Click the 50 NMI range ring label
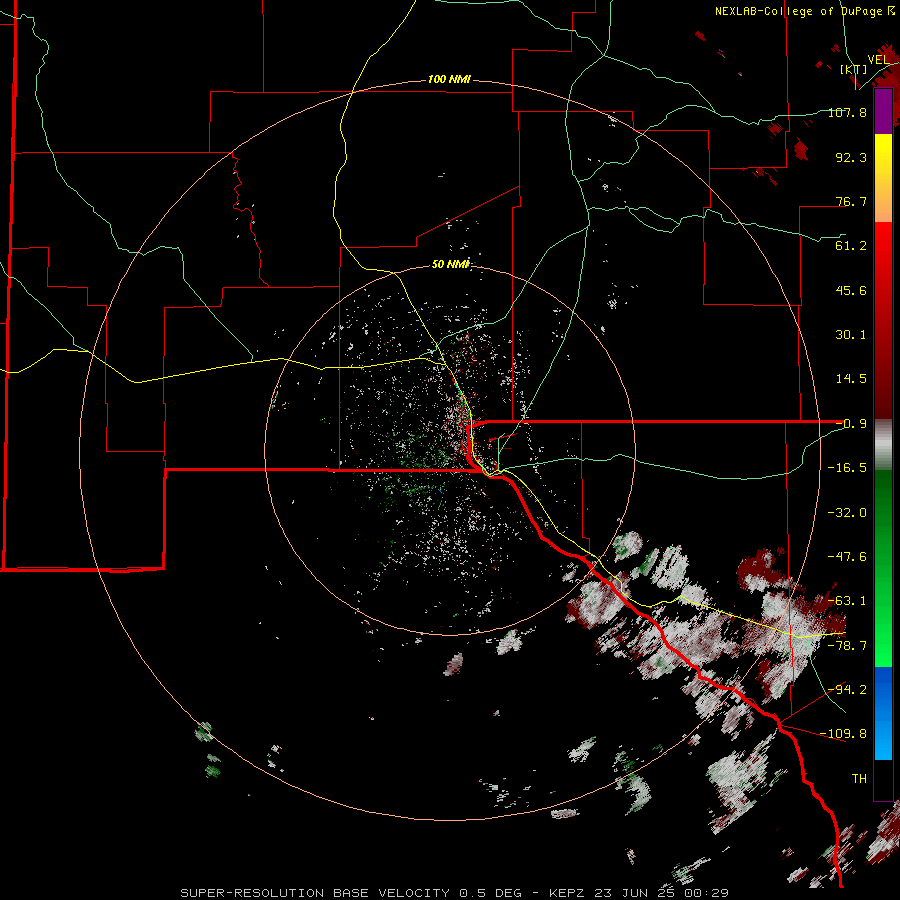The width and height of the screenshot is (900, 900). (450, 264)
